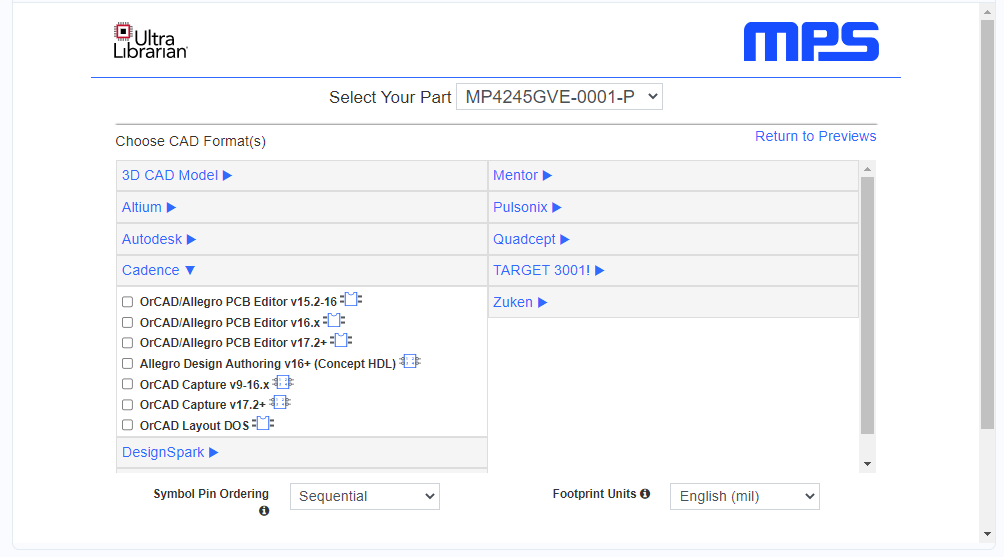Click the info icon under Symbol Pin Ordering
The image size is (1004, 557).
click(x=264, y=511)
